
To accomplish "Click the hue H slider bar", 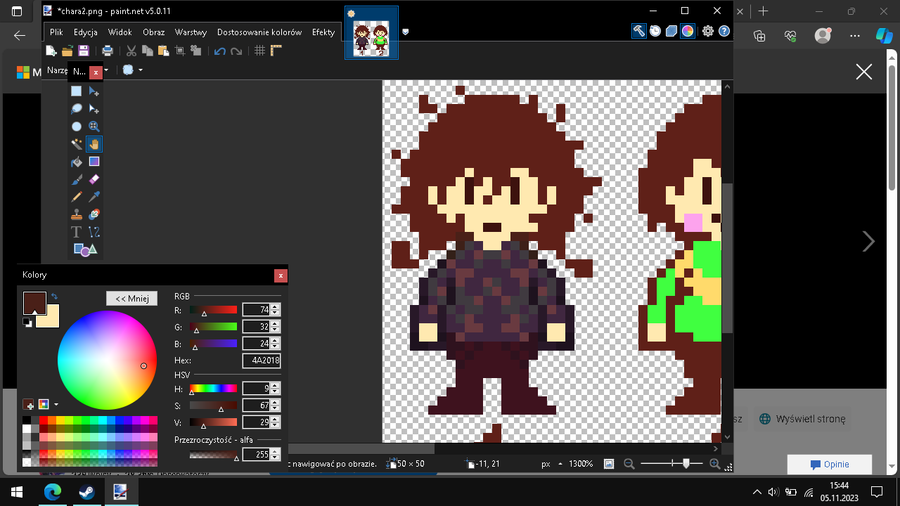I will pyautogui.click(x=213, y=388).
